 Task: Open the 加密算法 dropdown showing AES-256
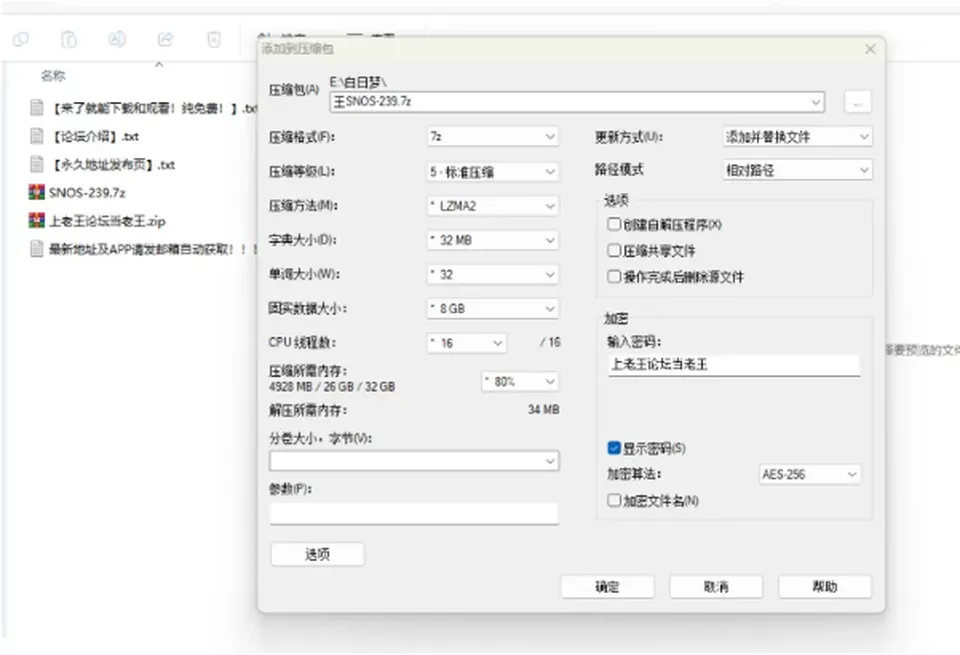point(809,474)
